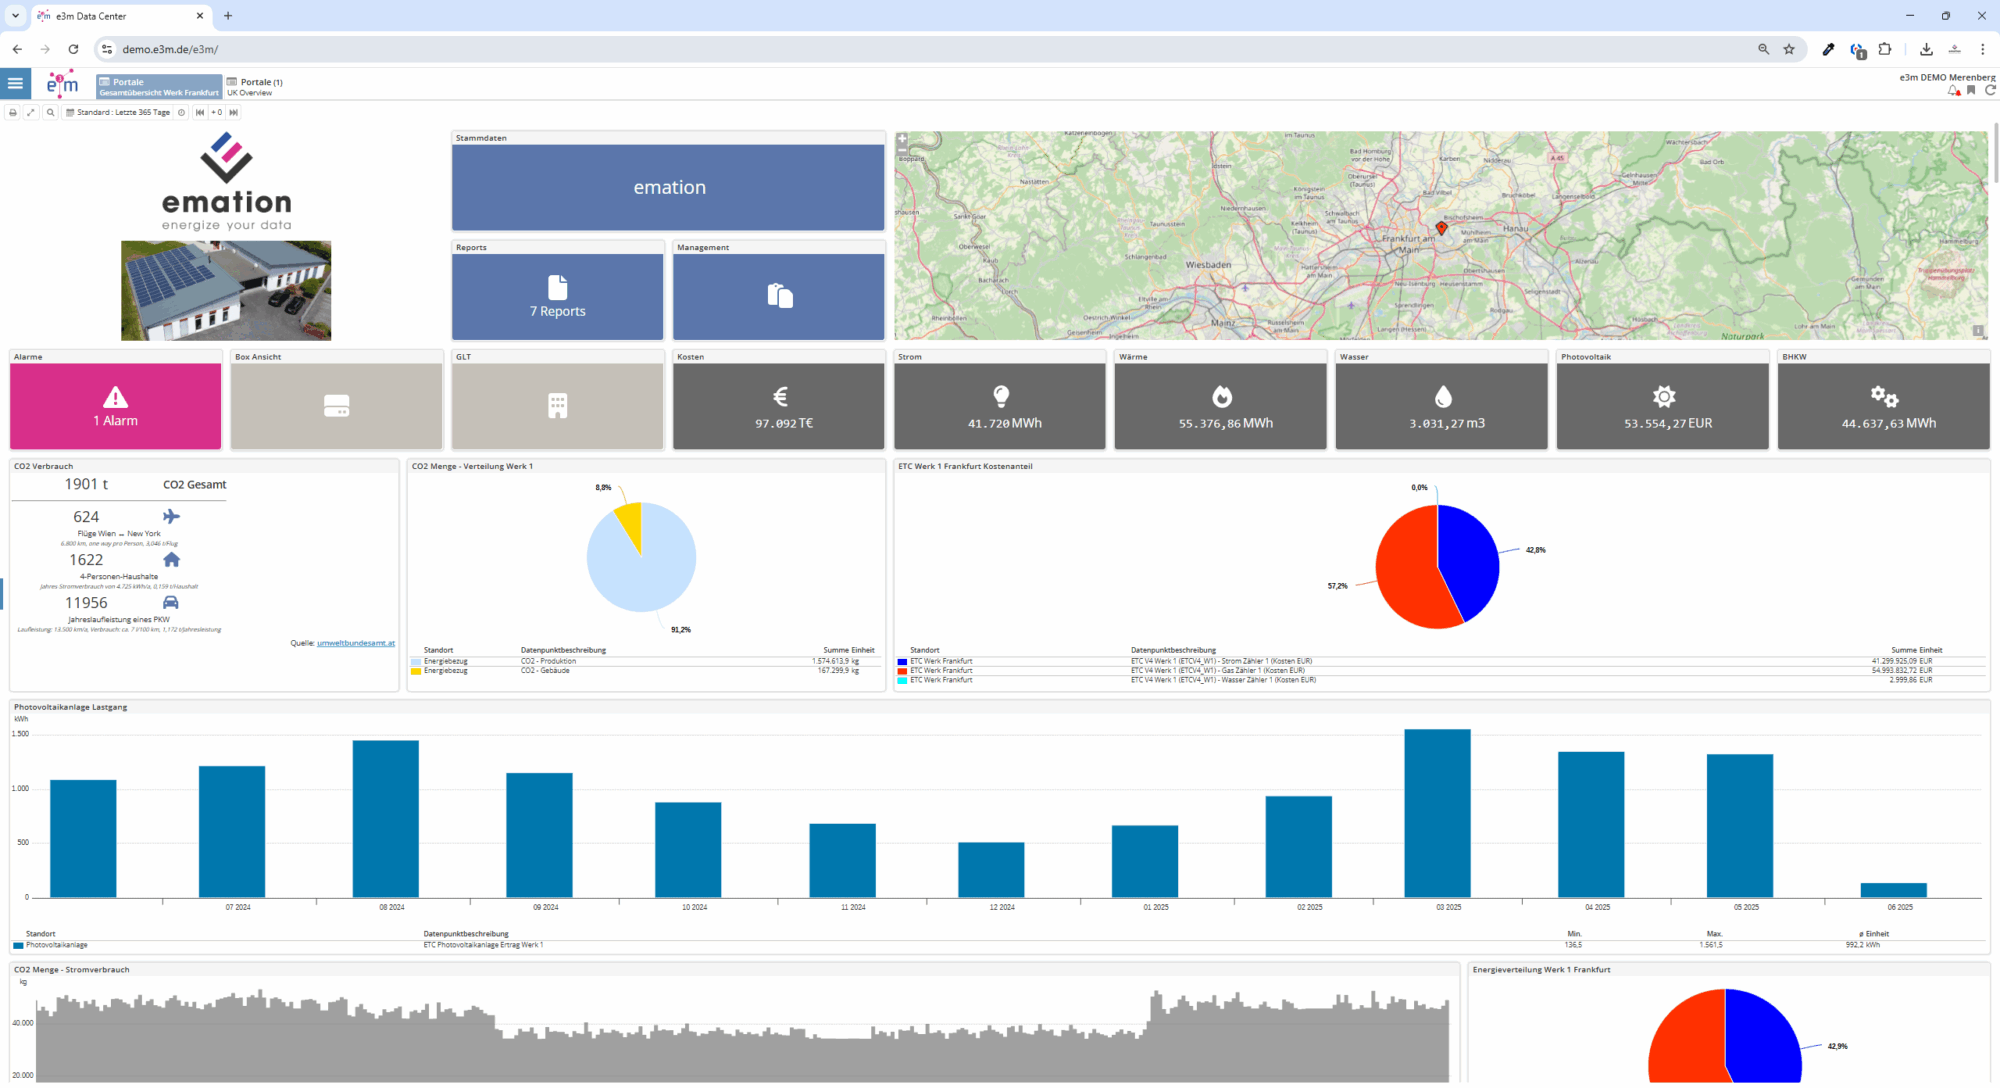This screenshot has width=2000, height=1088.
Task: Open alarm notifications bell icon
Action: click(x=1954, y=91)
